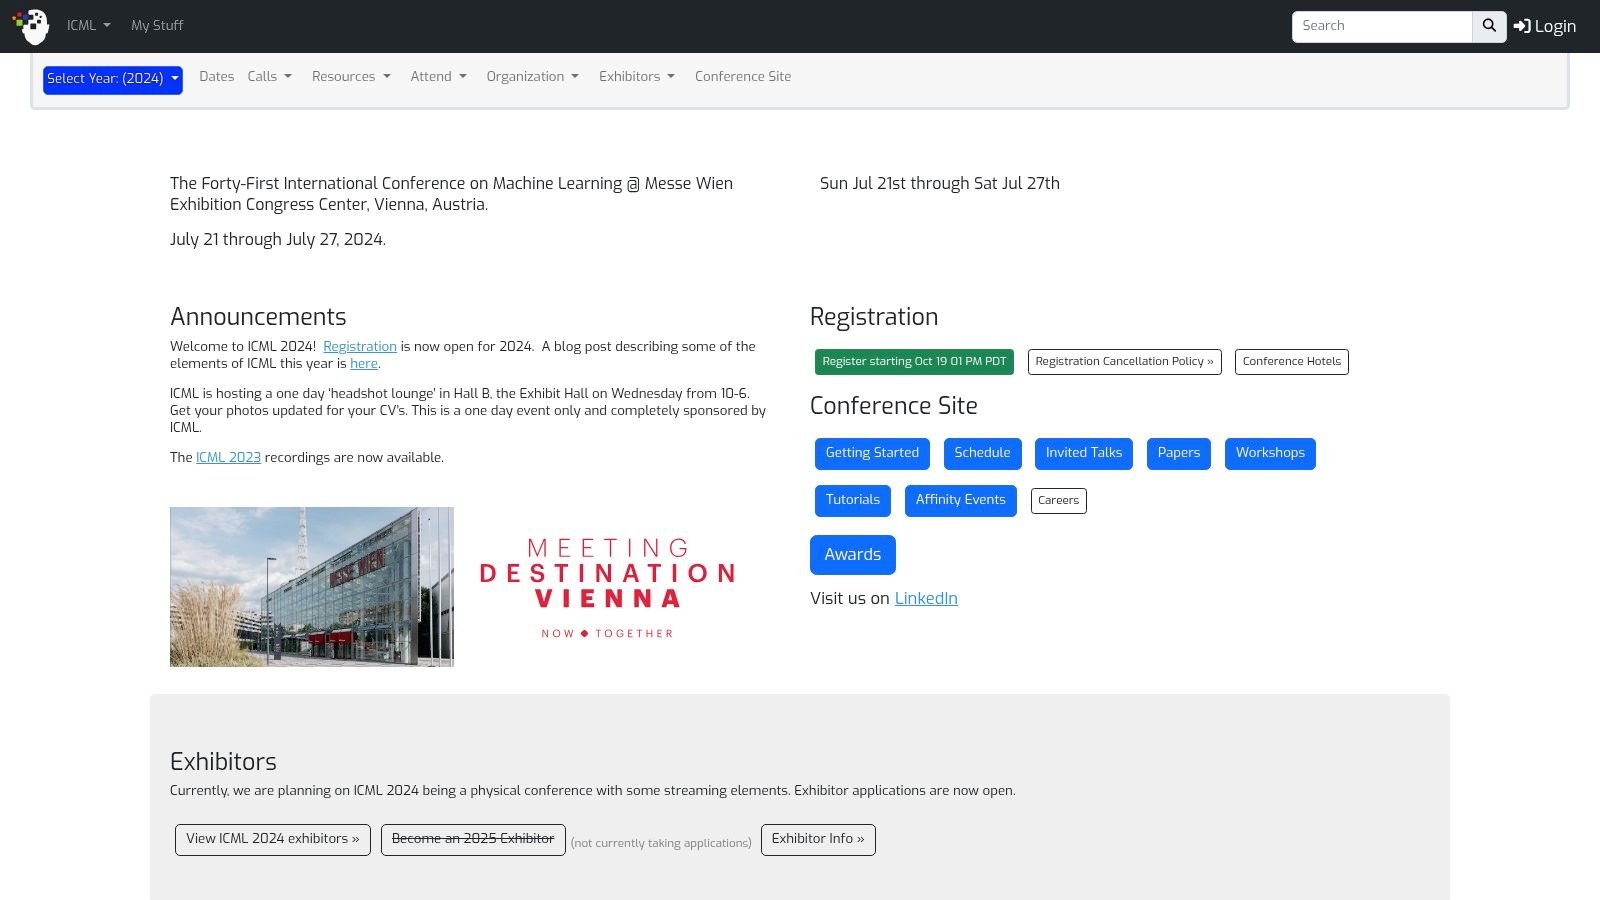This screenshot has height=900, width=1600.
Task: Click the Messe Wien building photo
Action: coord(312,587)
